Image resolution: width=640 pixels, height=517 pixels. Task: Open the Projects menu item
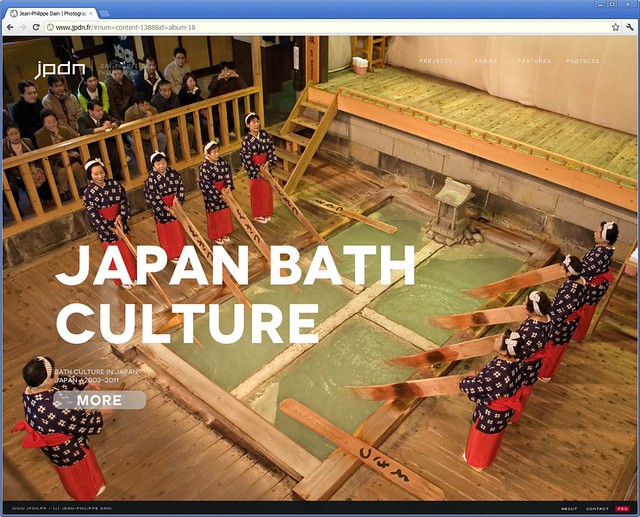pyautogui.click(x=436, y=61)
